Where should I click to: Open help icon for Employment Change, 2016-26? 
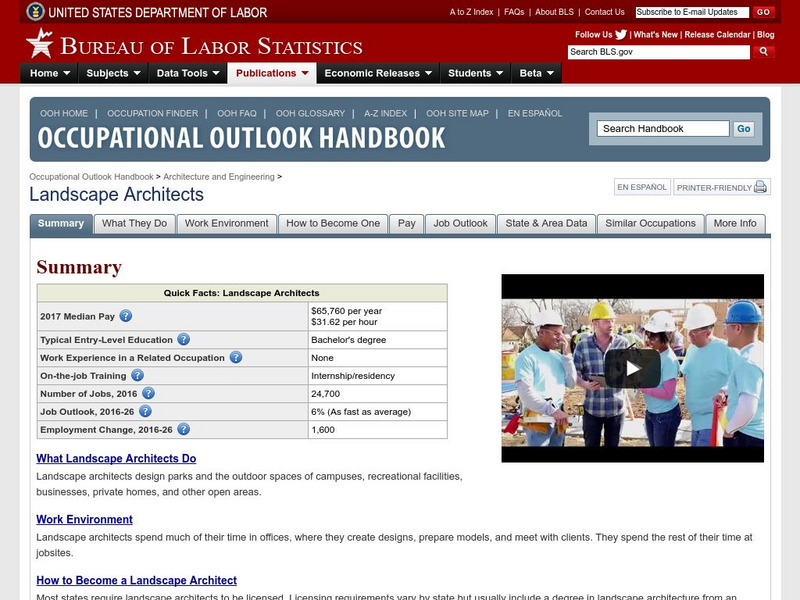coord(184,429)
